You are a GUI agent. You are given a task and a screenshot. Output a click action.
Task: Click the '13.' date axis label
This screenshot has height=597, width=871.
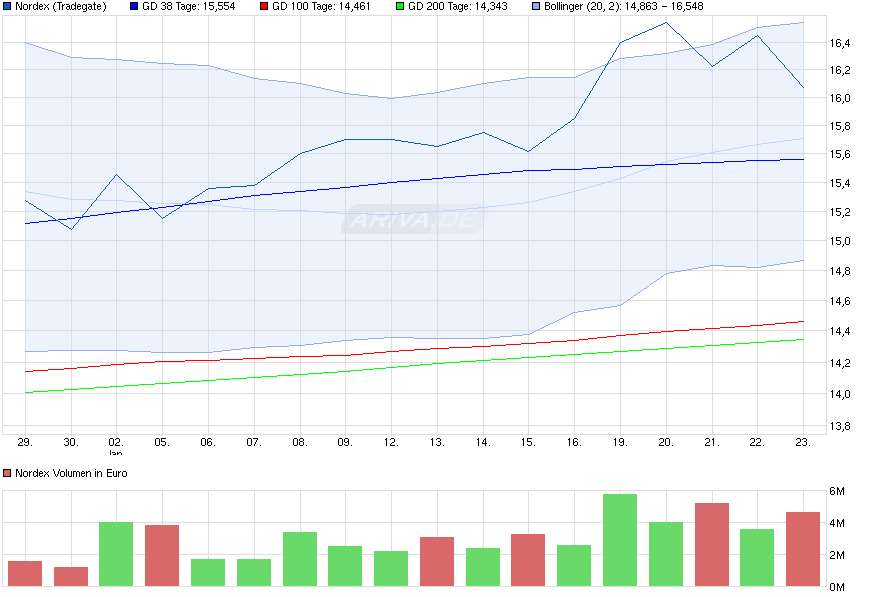pyautogui.click(x=437, y=442)
